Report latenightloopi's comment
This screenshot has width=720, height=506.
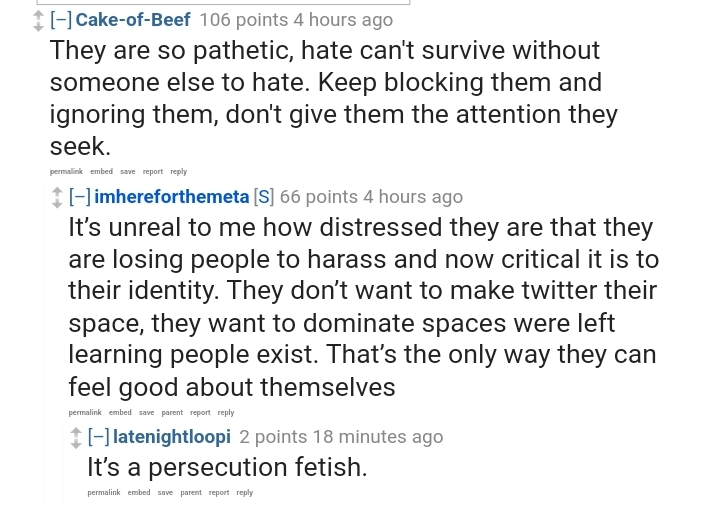tap(219, 492)
